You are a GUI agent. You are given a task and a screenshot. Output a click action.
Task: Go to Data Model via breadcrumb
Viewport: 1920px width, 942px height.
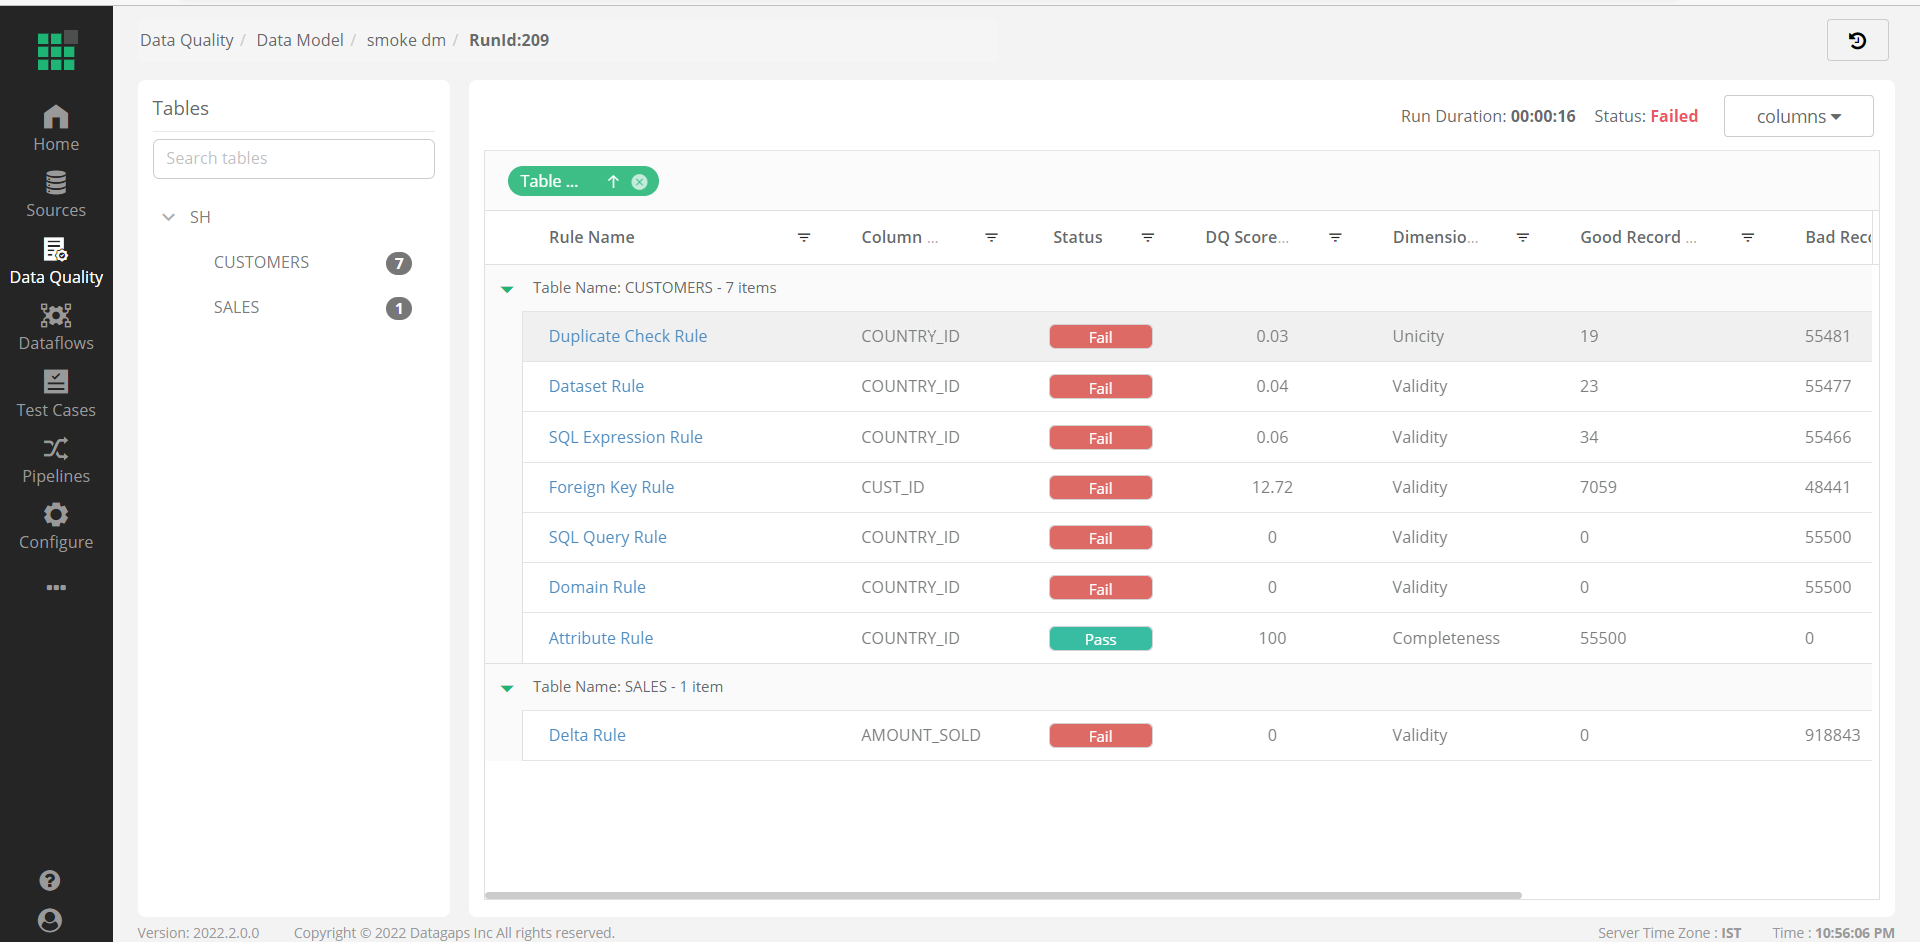[299, 40]
